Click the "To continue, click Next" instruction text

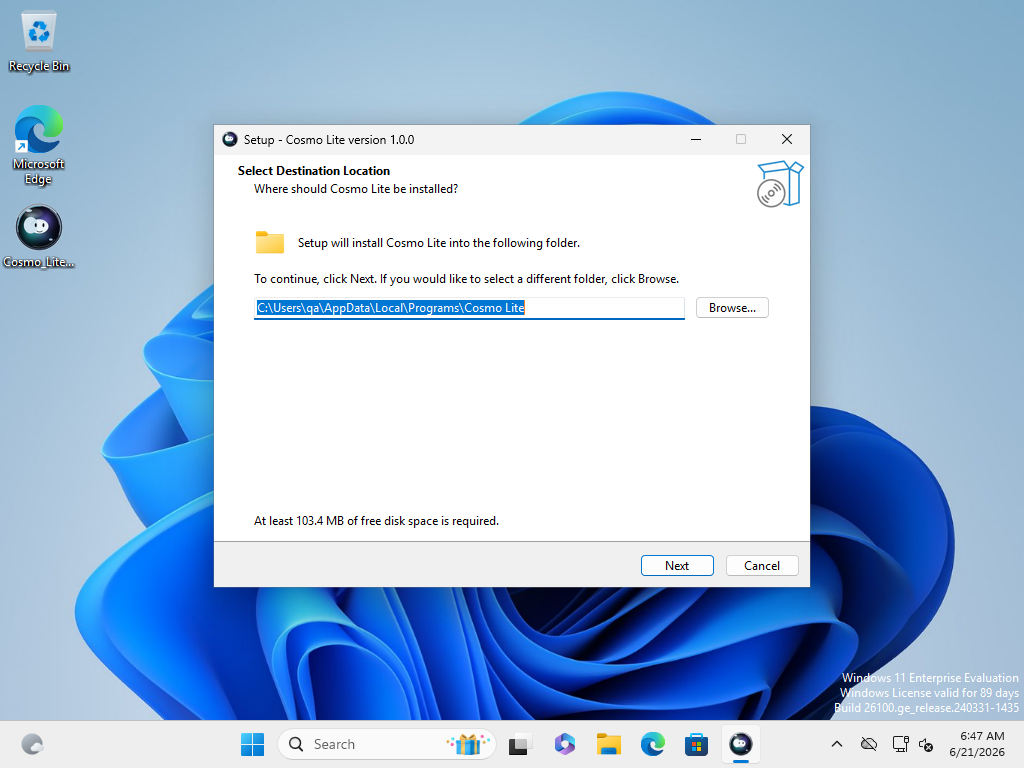tap(466, 279)
